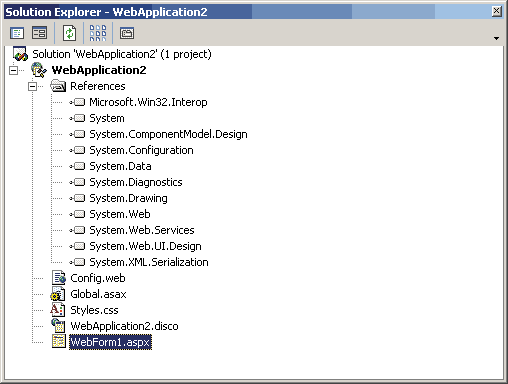Select the WebApplication2.disco file
The height and width of the screenshot is (384, 508).
point(124,326)
